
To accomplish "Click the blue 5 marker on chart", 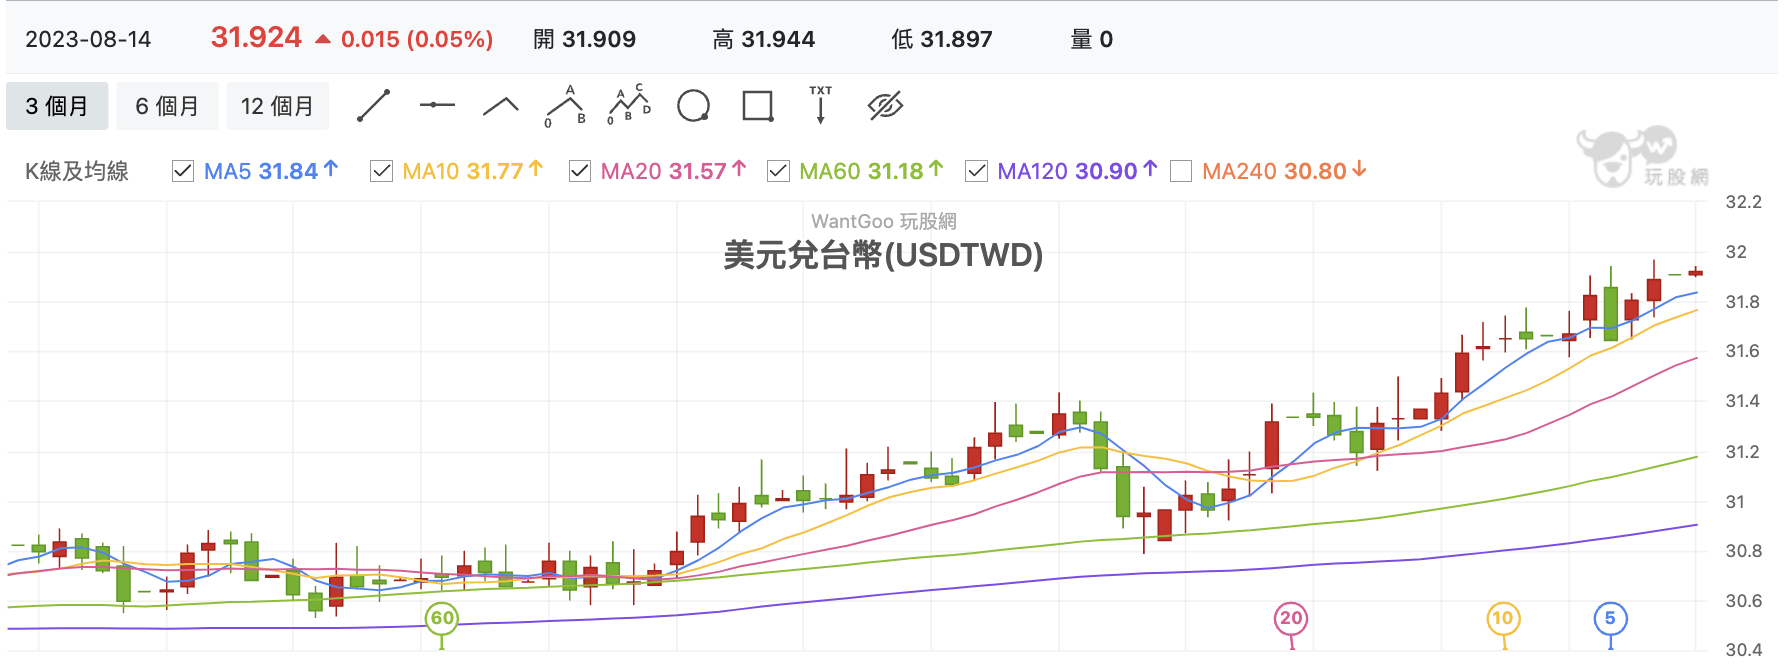I will click(x=1610, y=618).
